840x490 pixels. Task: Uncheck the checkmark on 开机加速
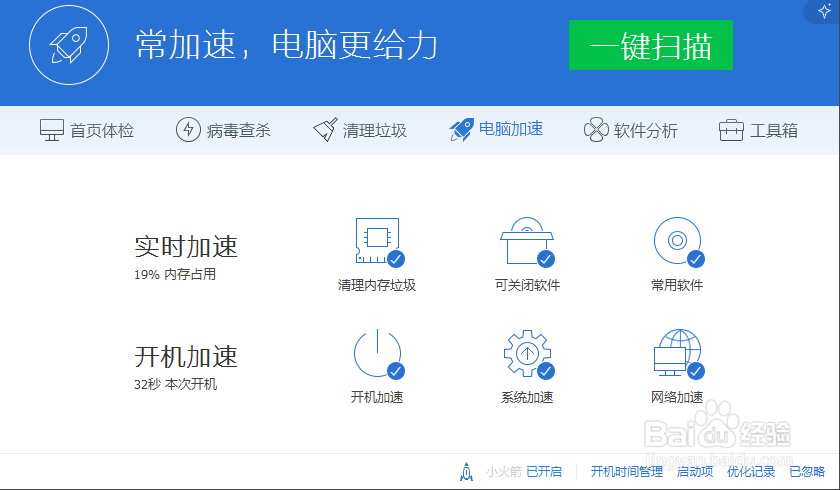click(x=396, y=371)
